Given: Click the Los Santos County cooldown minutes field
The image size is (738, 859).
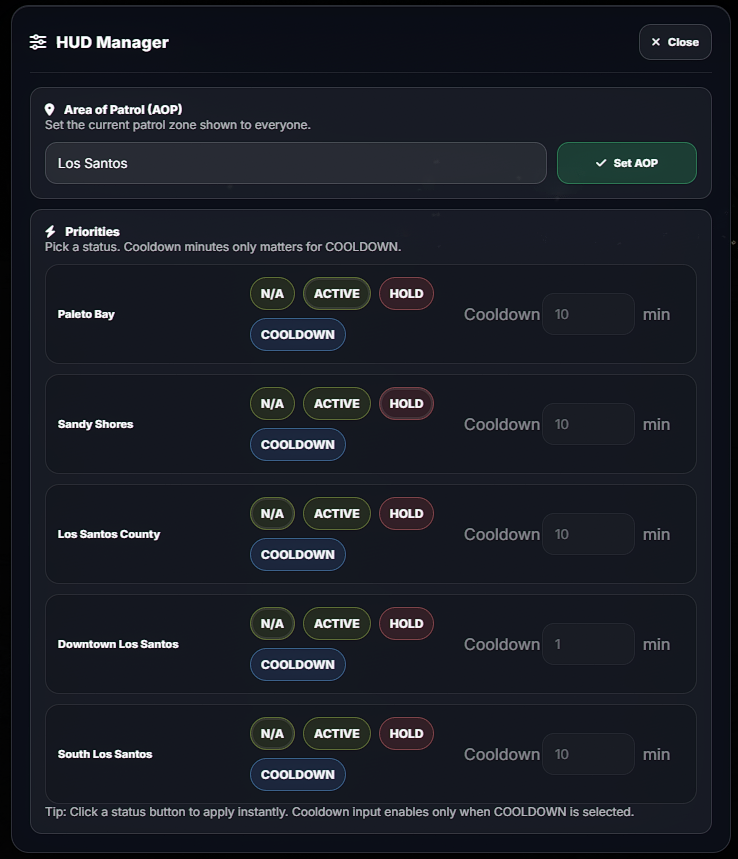Looking at the screenshot, I should click(x=588, y=535).
